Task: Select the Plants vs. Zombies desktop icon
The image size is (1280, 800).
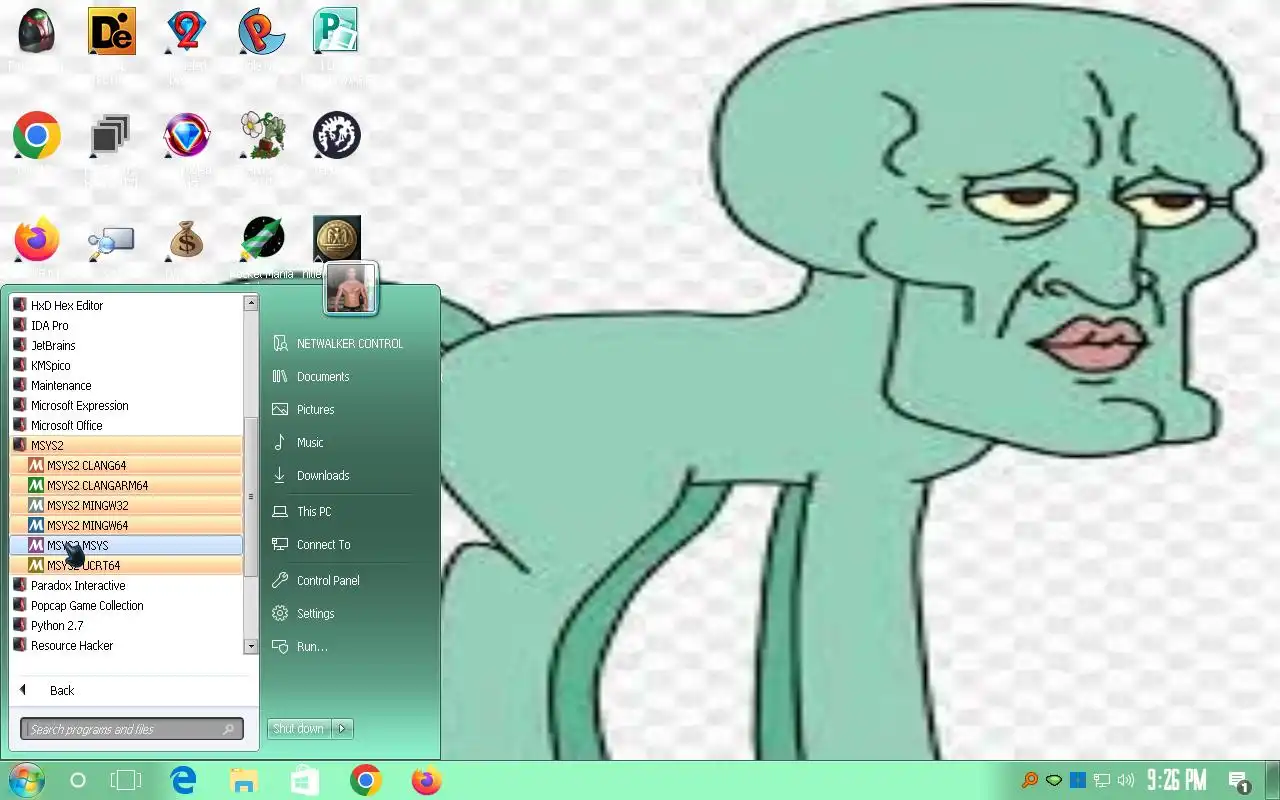Action: (262, 135)
